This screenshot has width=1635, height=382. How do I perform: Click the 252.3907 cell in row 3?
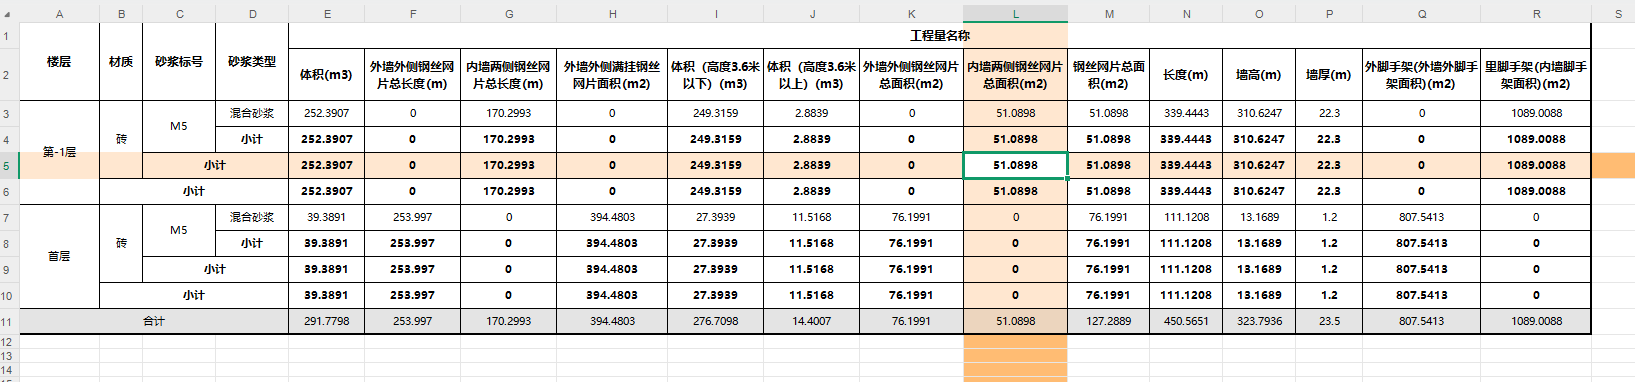click(327, 114)
